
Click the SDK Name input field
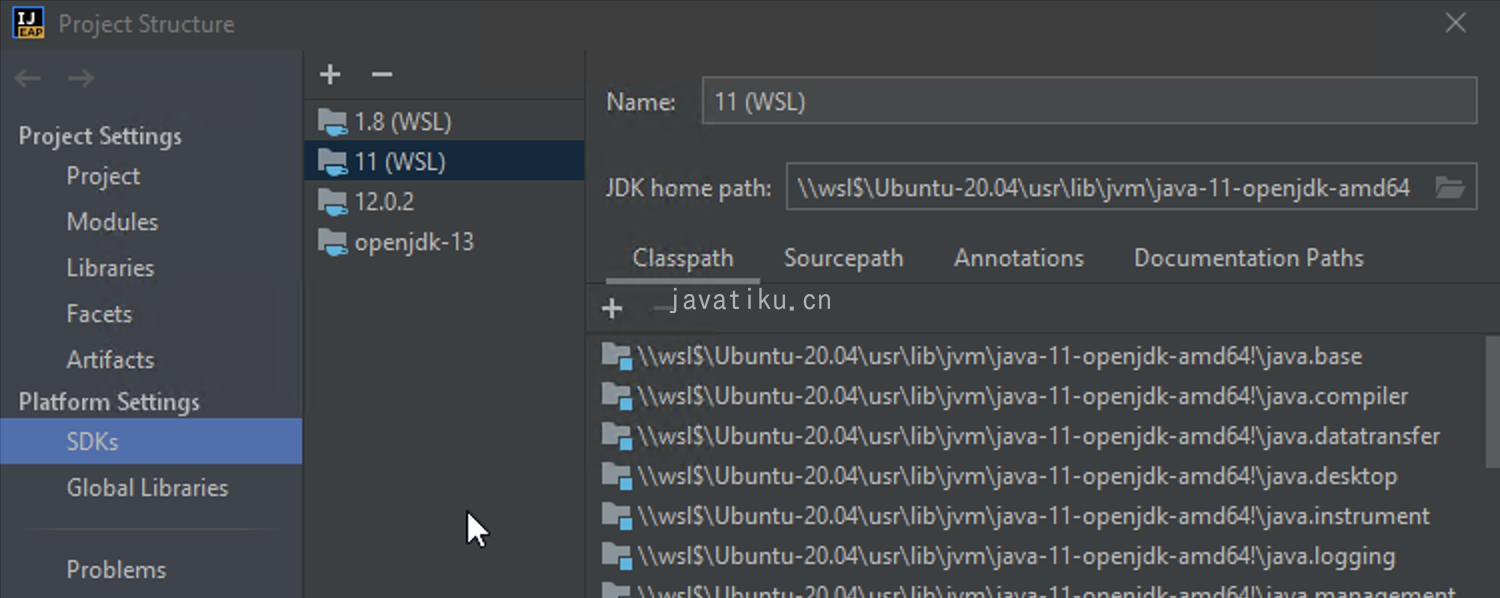pyautogui.click(x=1089, y=101)
